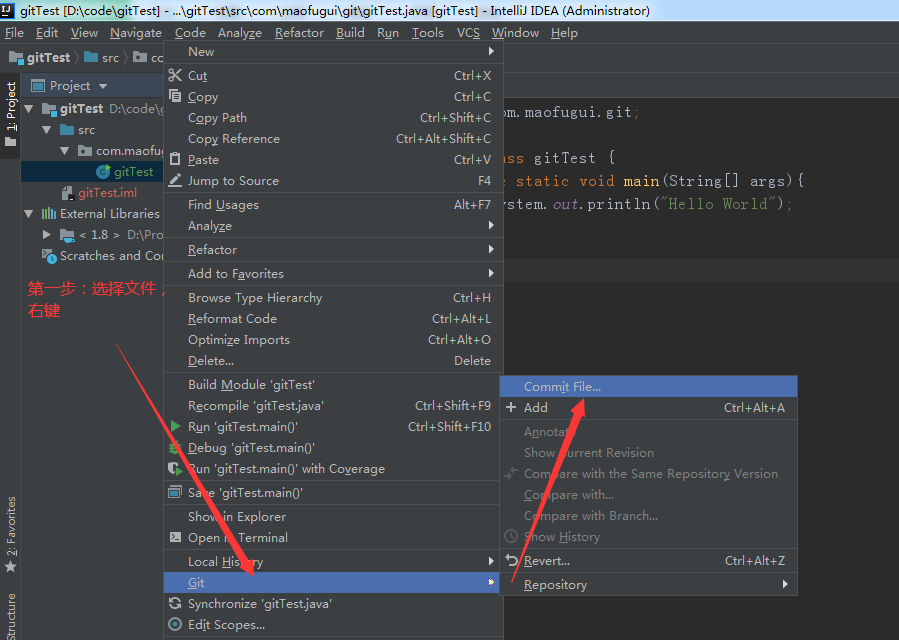Click the IntelliJ IDEA logo in title bar
Image resolution: width=899 pixels, height=640 pixels.
(x=7, y=10)
